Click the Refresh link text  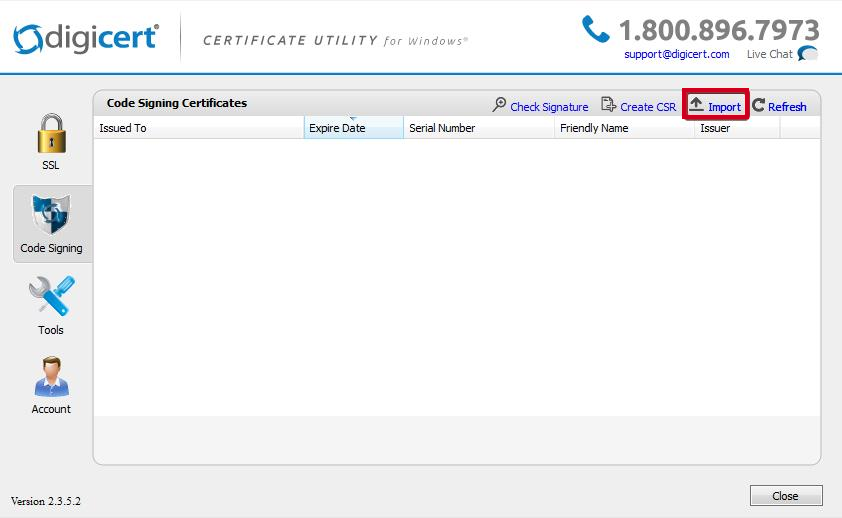click(x=787, y=107)
